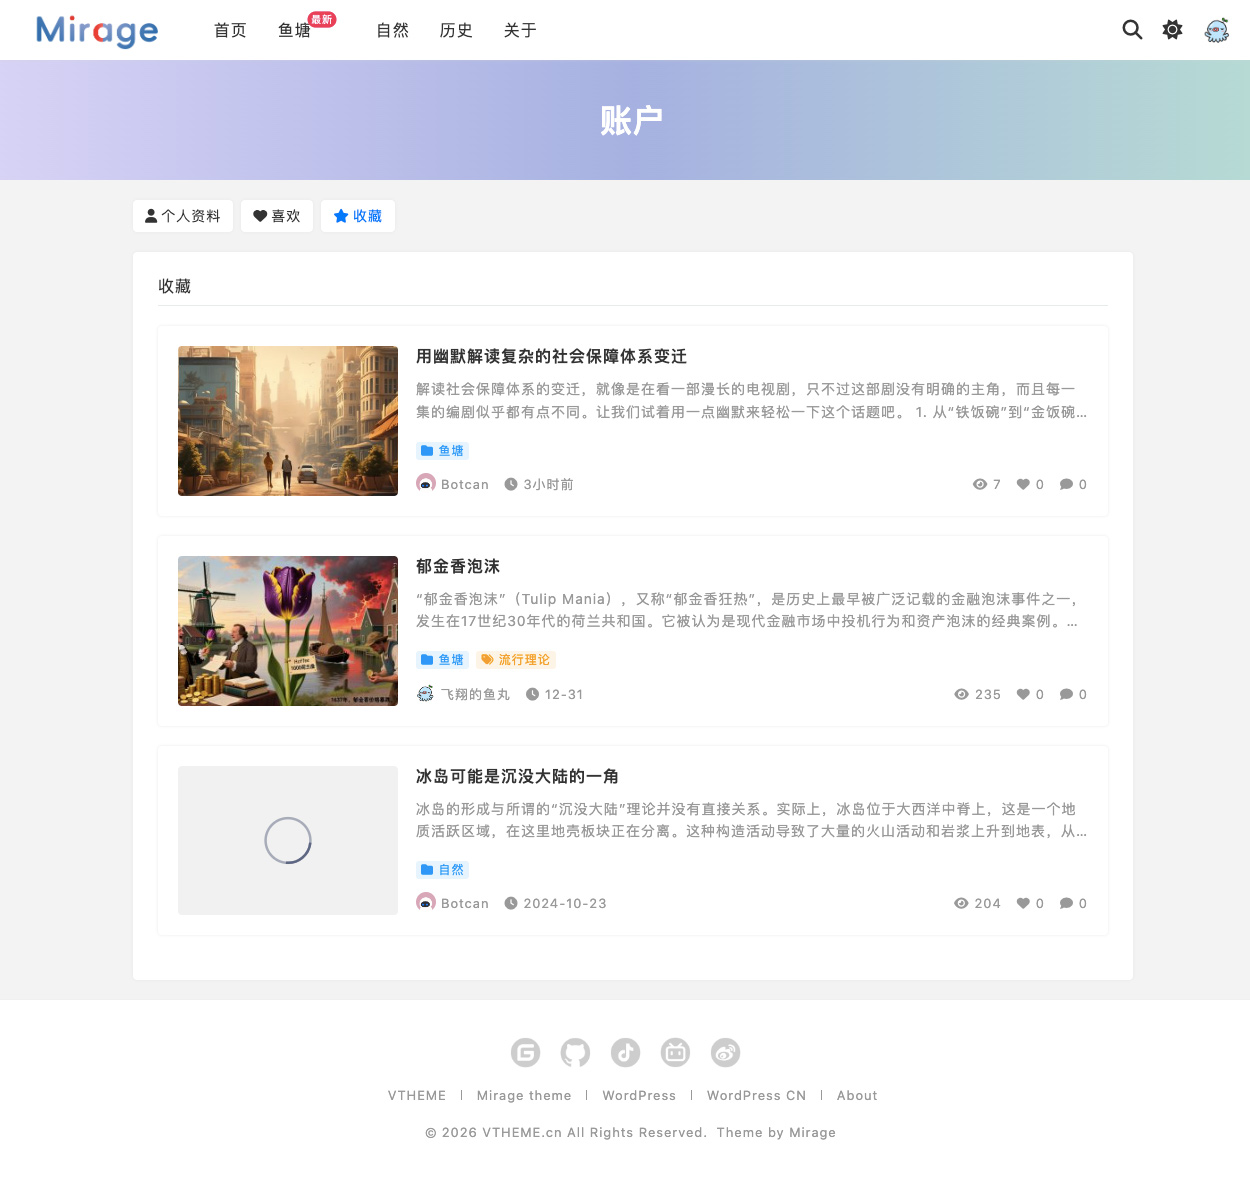
Task: Switch to the 个人资料 tab
Action: 183,216
